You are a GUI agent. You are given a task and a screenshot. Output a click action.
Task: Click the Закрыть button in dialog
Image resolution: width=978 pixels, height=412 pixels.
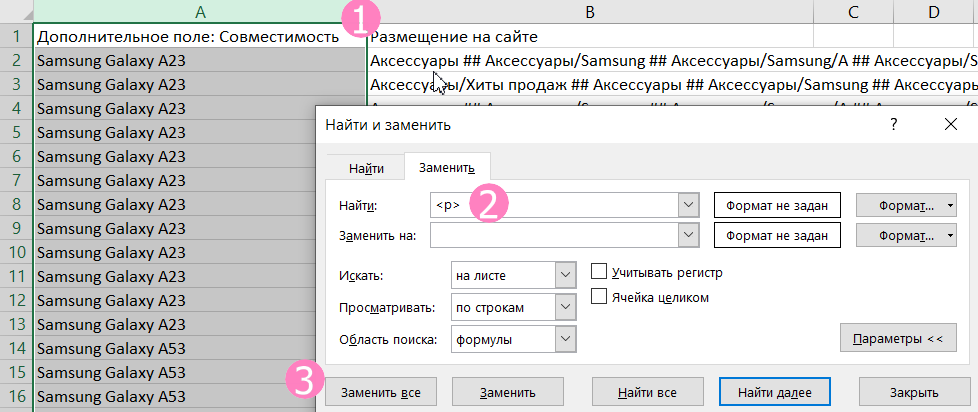click(x=914, y=393)
